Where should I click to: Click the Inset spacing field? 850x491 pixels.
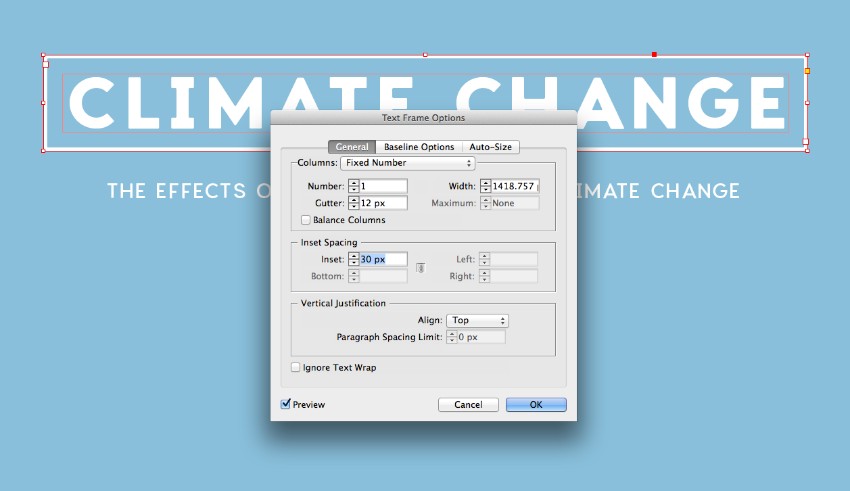pos(383,259)
